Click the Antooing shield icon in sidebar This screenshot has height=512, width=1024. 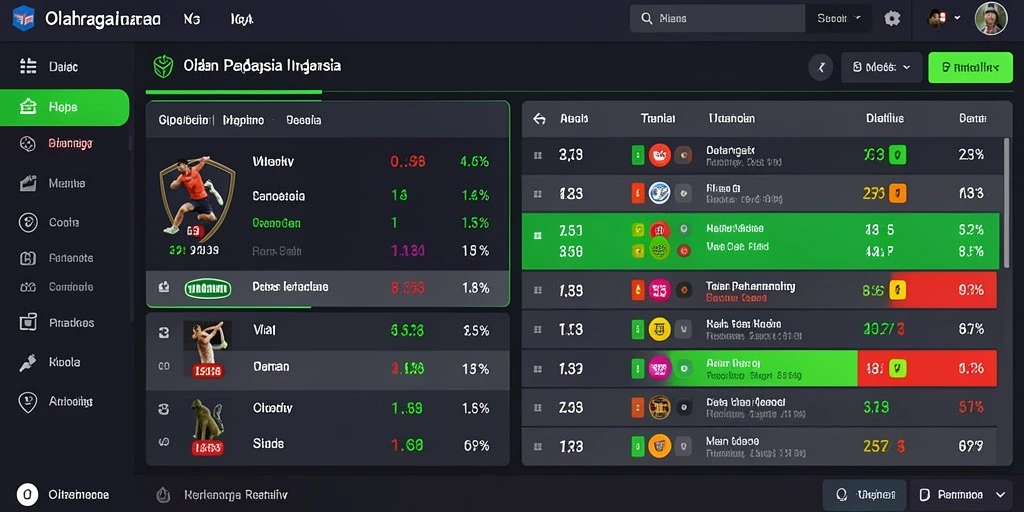click(x=27, y=402)
